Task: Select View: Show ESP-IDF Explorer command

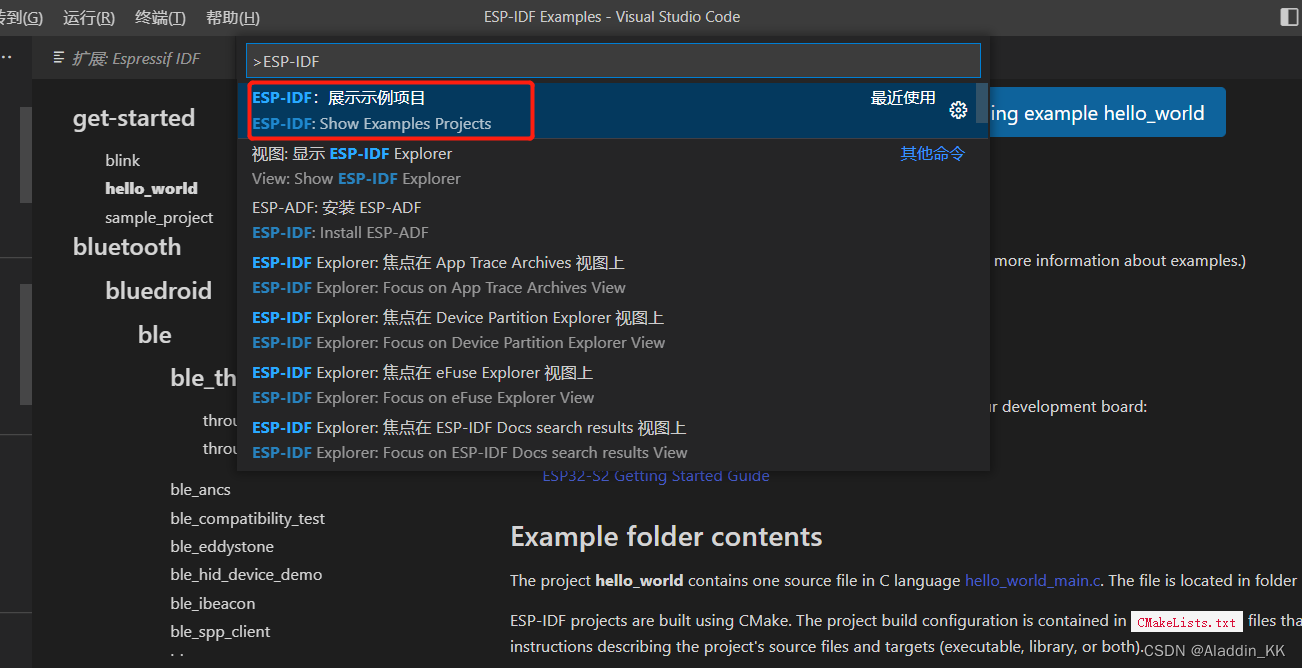Action: (607, 166)
